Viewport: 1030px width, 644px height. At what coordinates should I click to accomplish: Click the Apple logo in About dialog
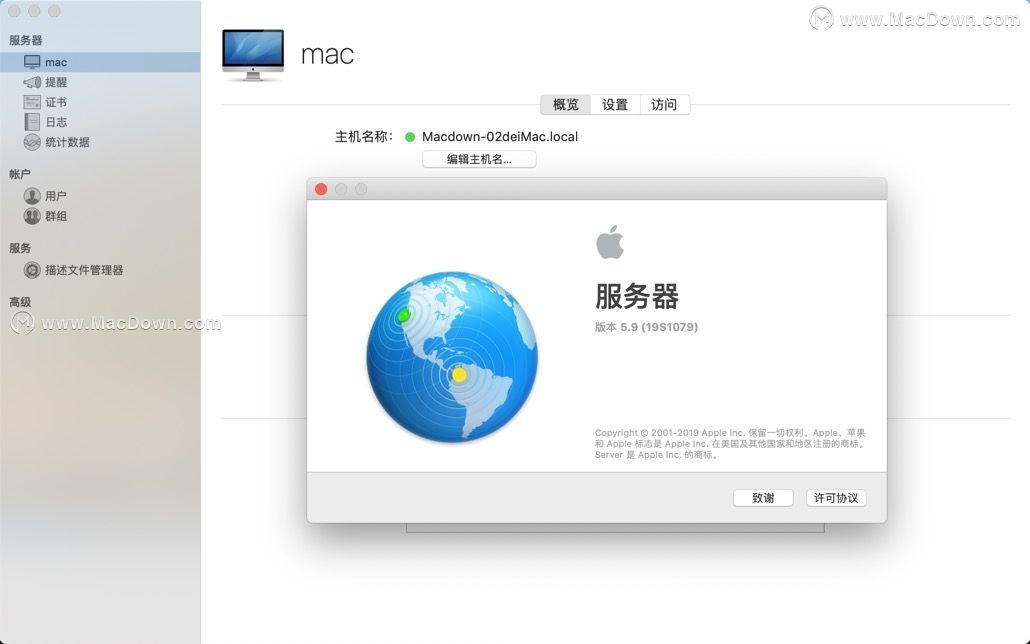point(610,242)
